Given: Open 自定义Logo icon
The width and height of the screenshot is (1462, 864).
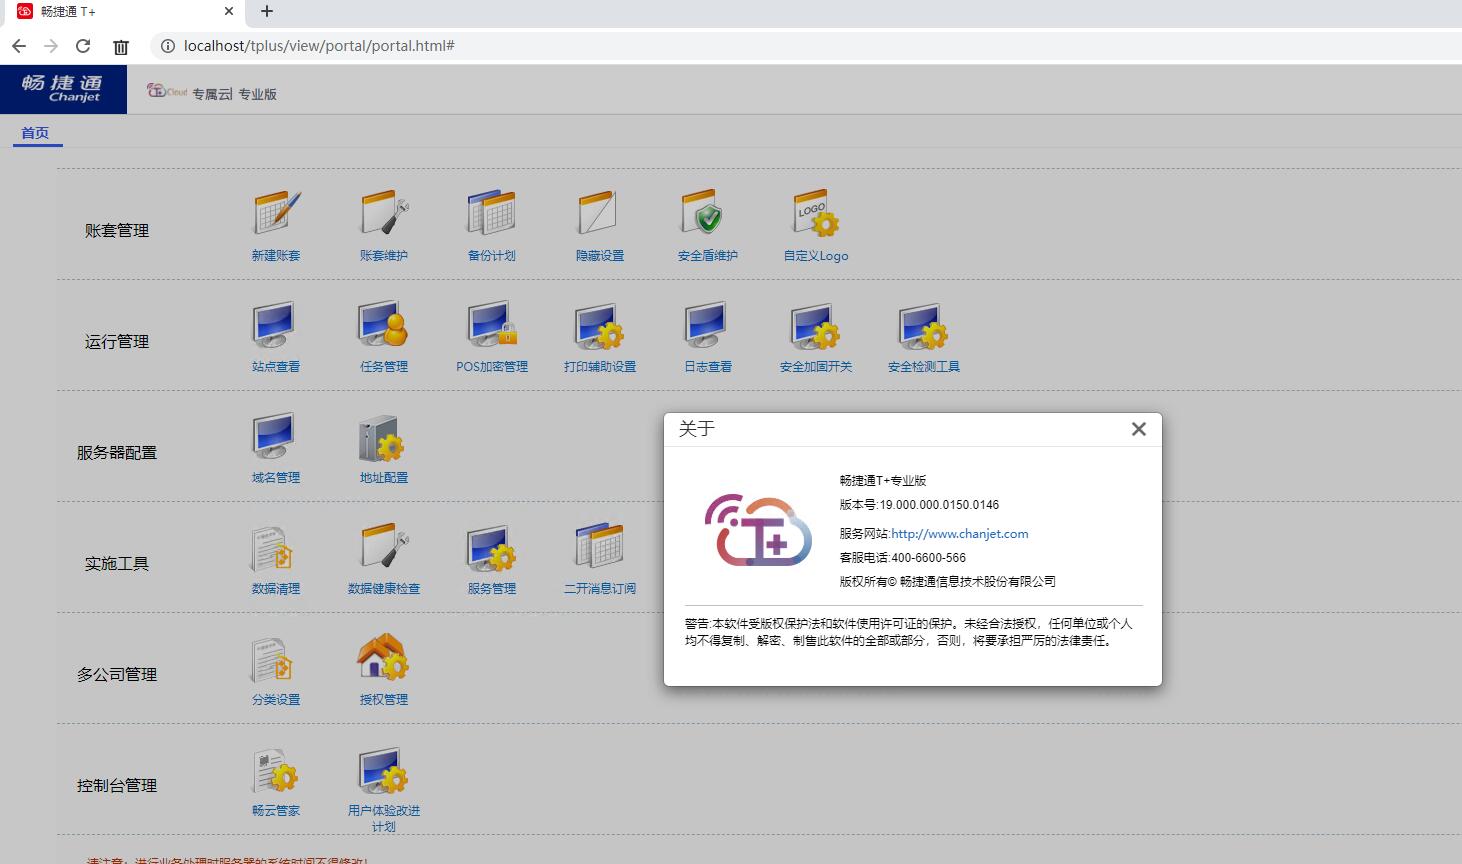Looking at the screenshot, I should (816, 213).
